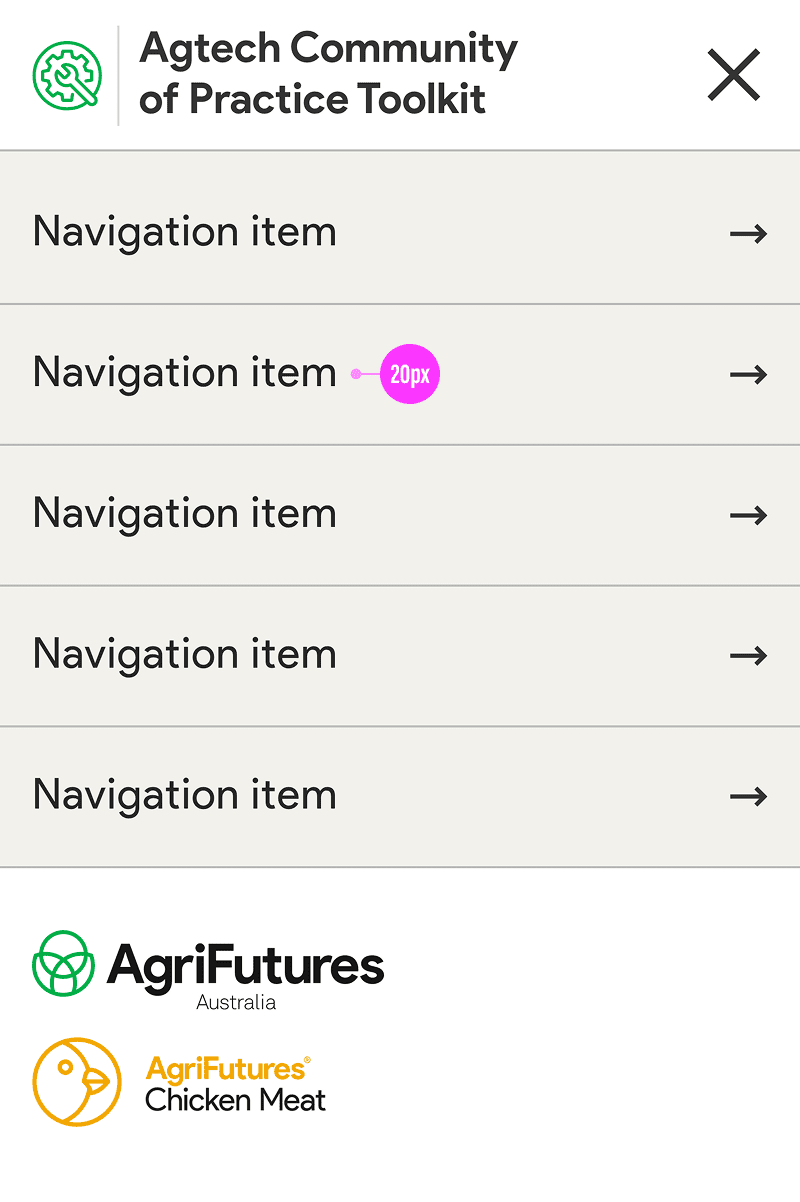The height and width of the screenshot is (1202, 800).
Task: Select the fifth Navigation item label
Action: pyautogui.click(x=185, y=796)
